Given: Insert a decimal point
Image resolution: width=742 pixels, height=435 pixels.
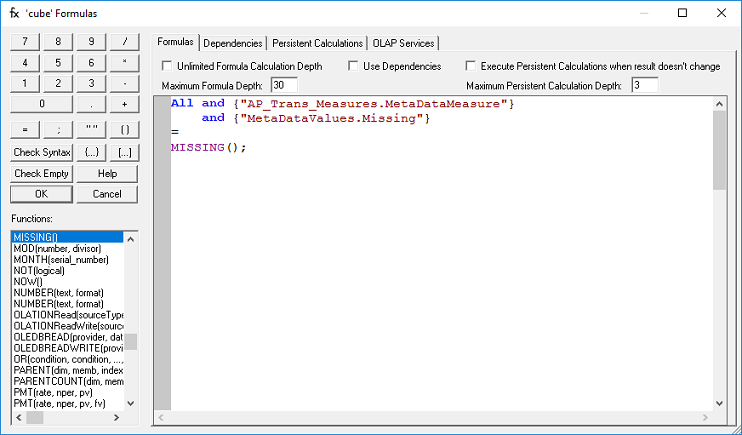Looking at the screenshot, I should click(x=91, y=104).
